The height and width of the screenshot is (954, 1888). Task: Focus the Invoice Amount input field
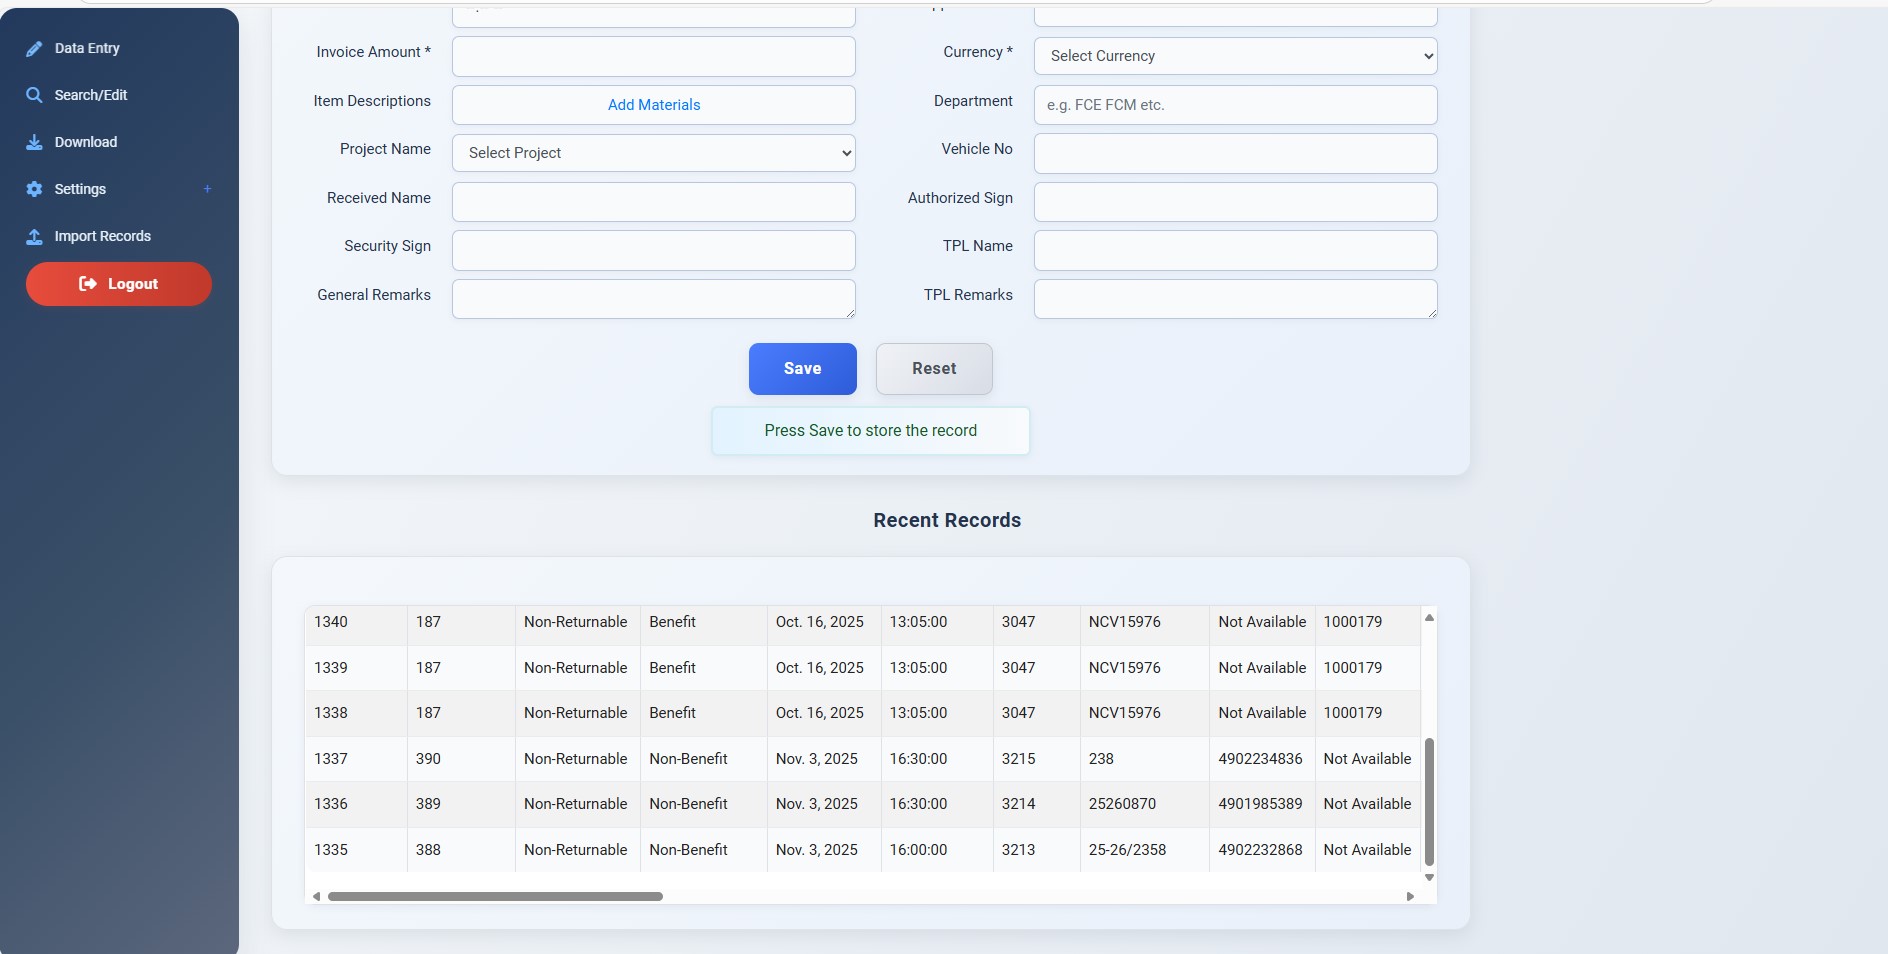(653, 57)
